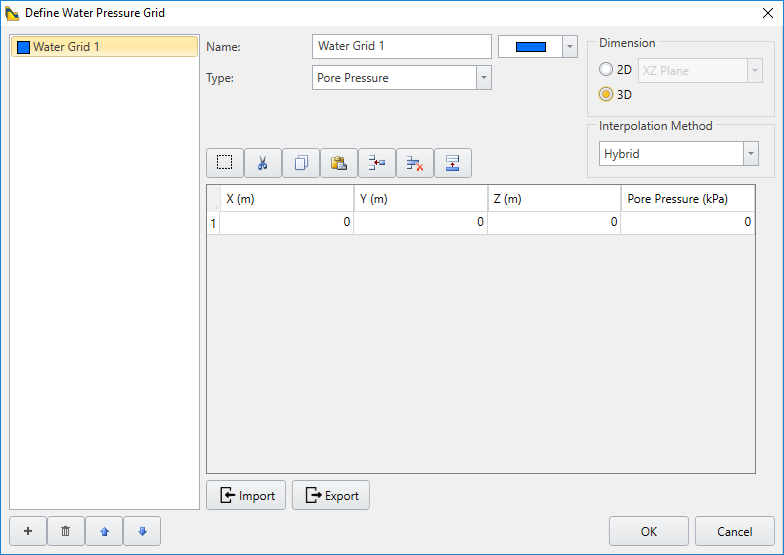The width and height of the screenshot is (784, 555).
Task: Select Water Grid 1 in the list
Action: [104, 46]
